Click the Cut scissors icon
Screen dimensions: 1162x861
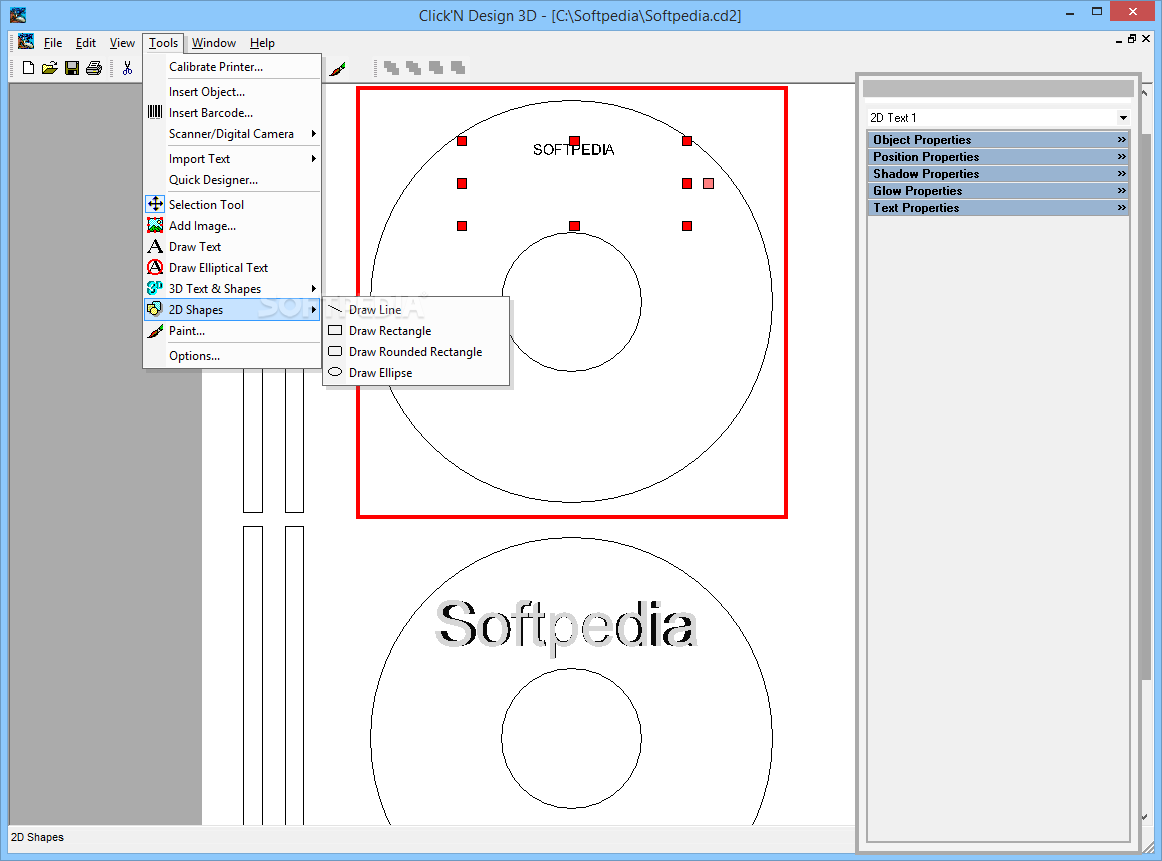[x=127, y=68]
